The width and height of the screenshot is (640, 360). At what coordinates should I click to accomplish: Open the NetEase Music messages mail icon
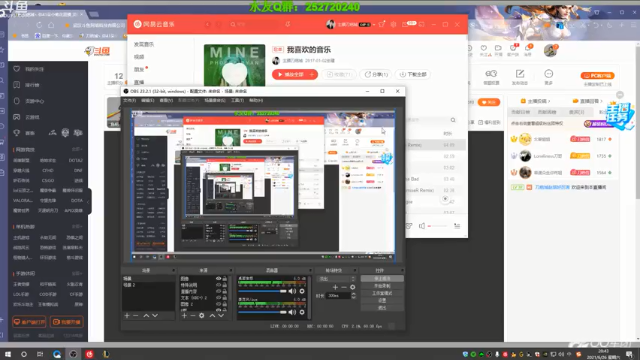pos(405,24)
